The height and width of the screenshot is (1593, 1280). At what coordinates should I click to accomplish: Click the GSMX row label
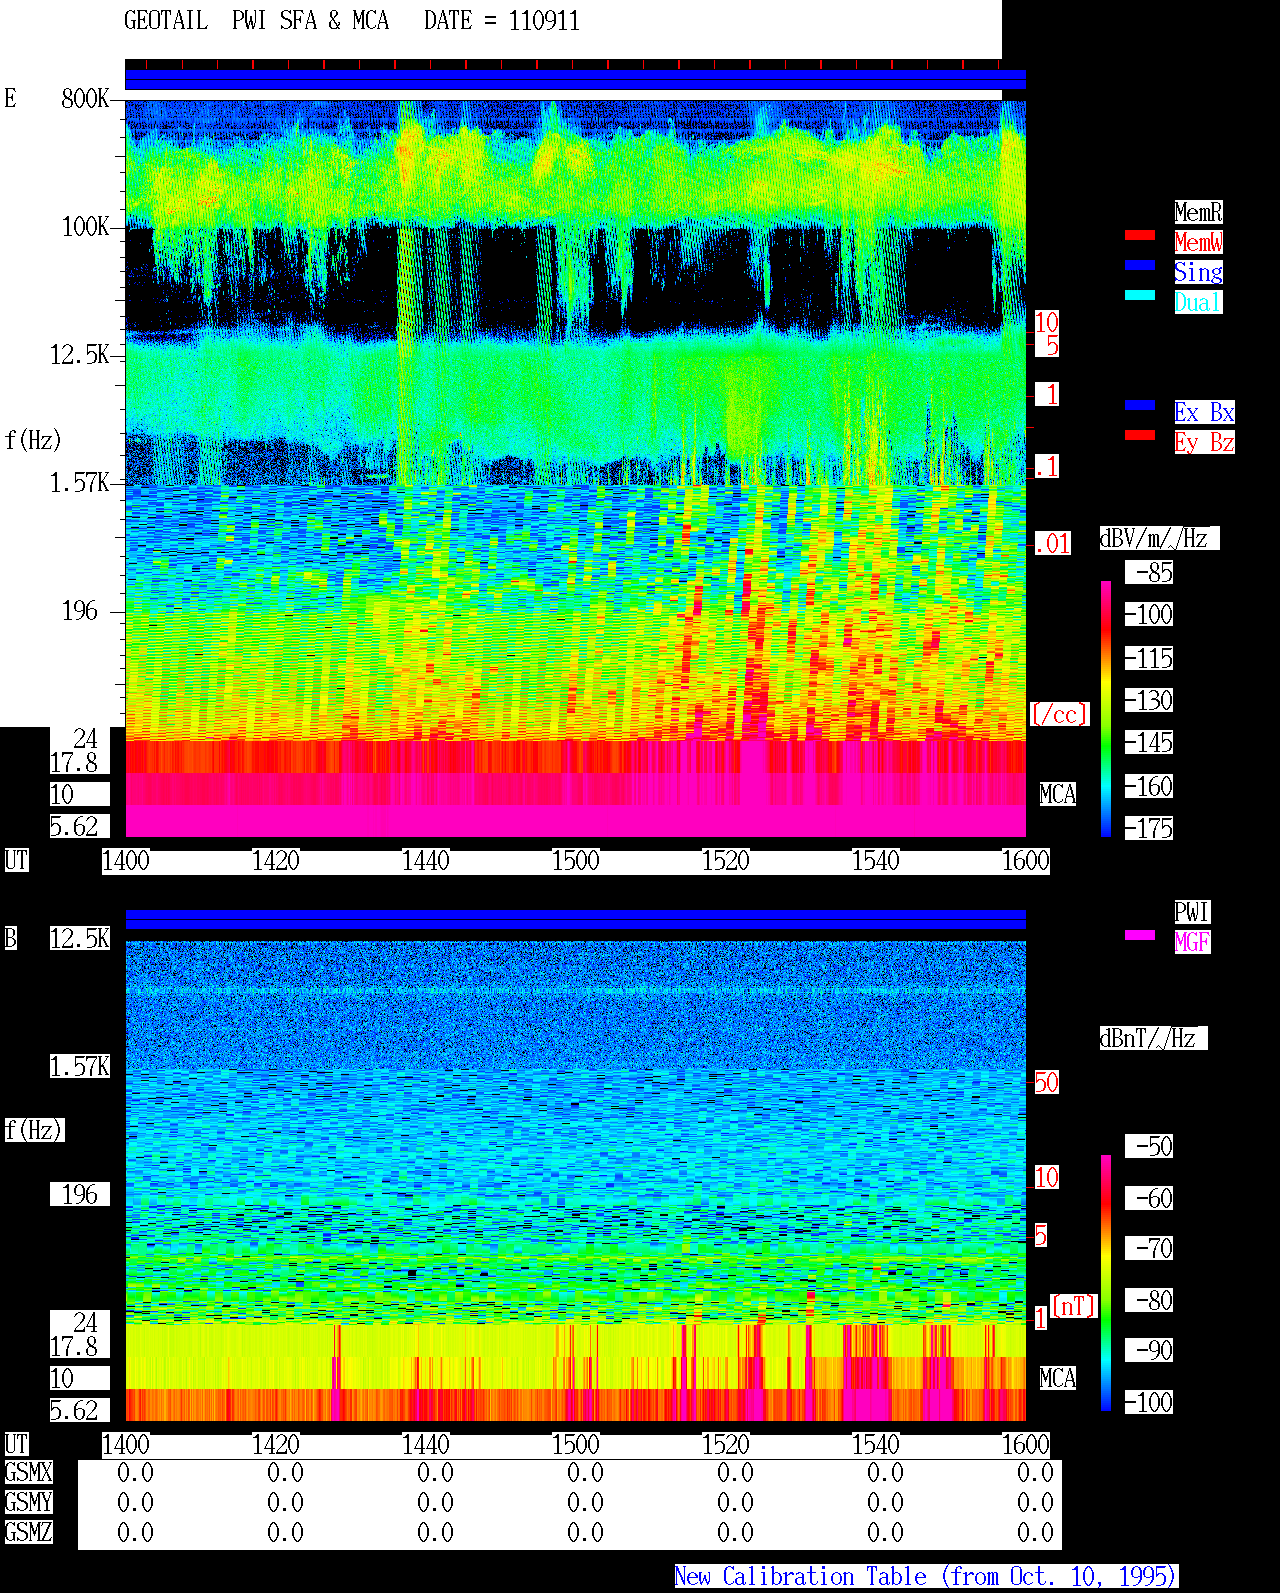(28, 1472)
